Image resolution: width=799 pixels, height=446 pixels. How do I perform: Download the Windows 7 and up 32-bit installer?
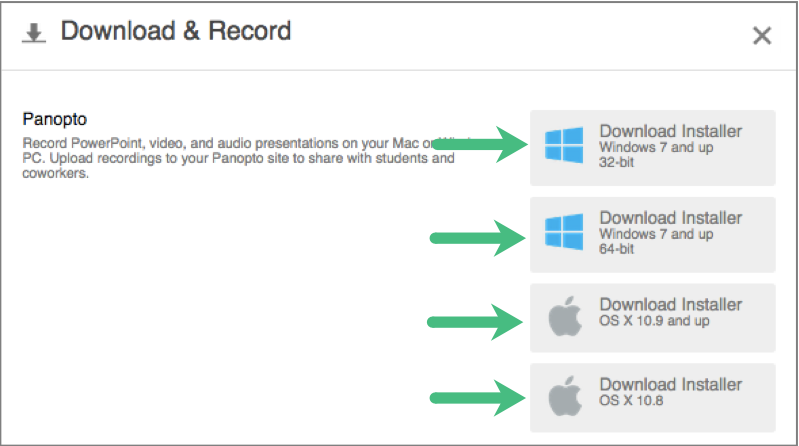[653, 148]
